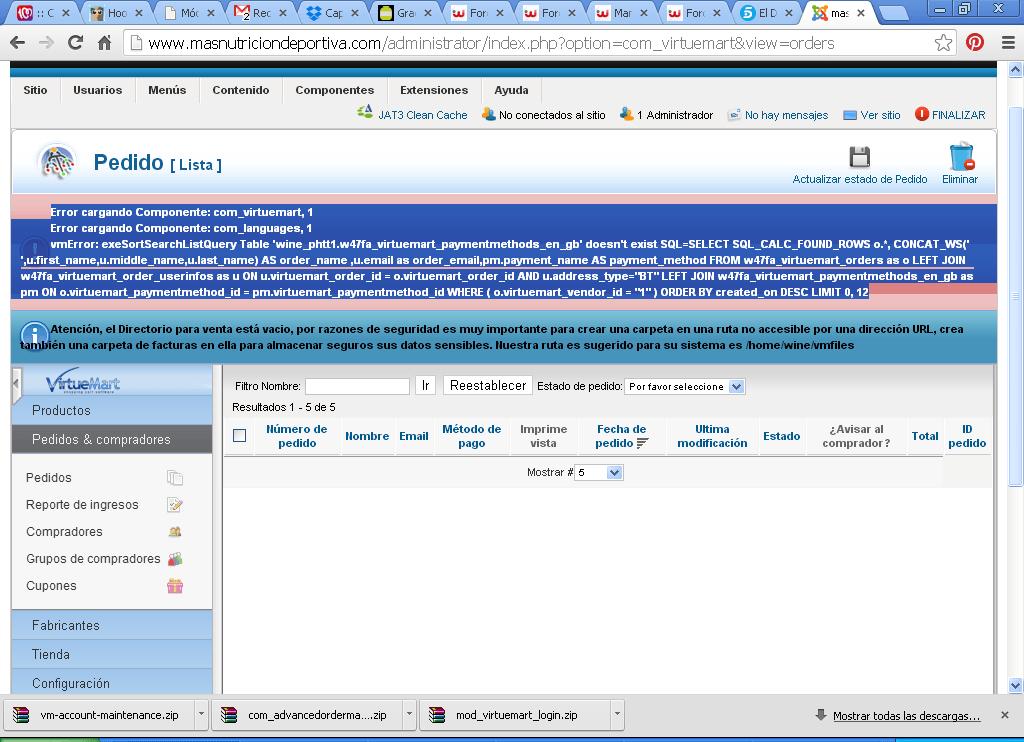The height and width of the screenshot is (742, 1024).
Task: Collapse the VirtueMart sidebar arrow
Action: (16, 383)
